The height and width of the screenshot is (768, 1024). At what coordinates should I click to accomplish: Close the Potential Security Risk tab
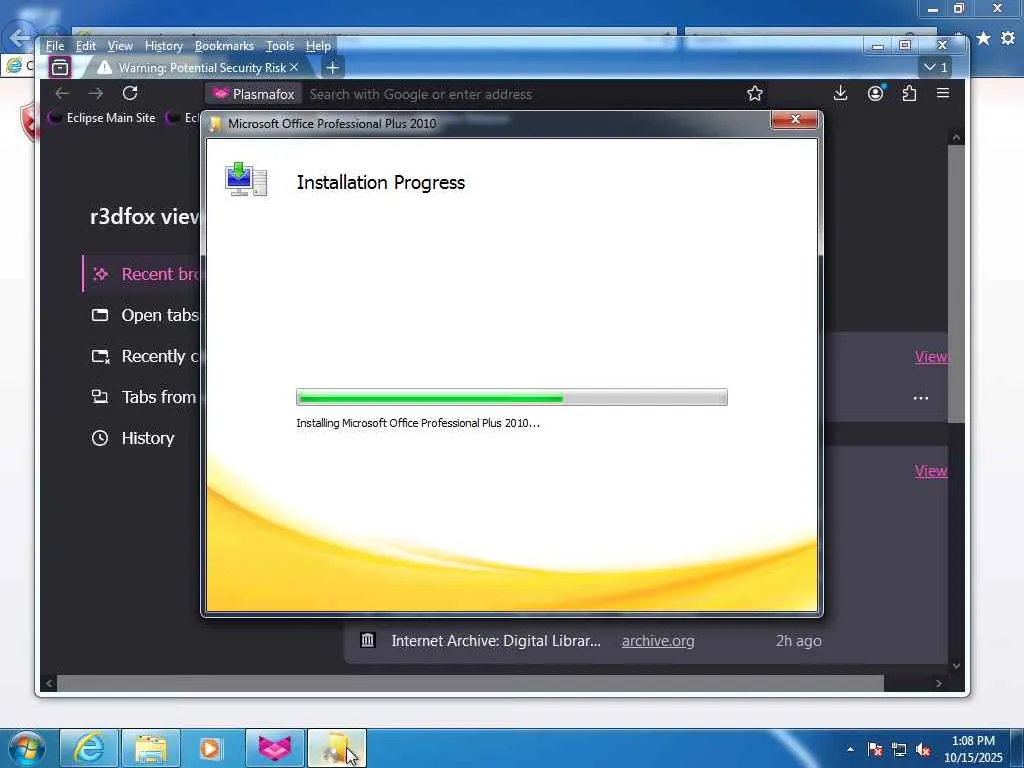click(295, 67)
